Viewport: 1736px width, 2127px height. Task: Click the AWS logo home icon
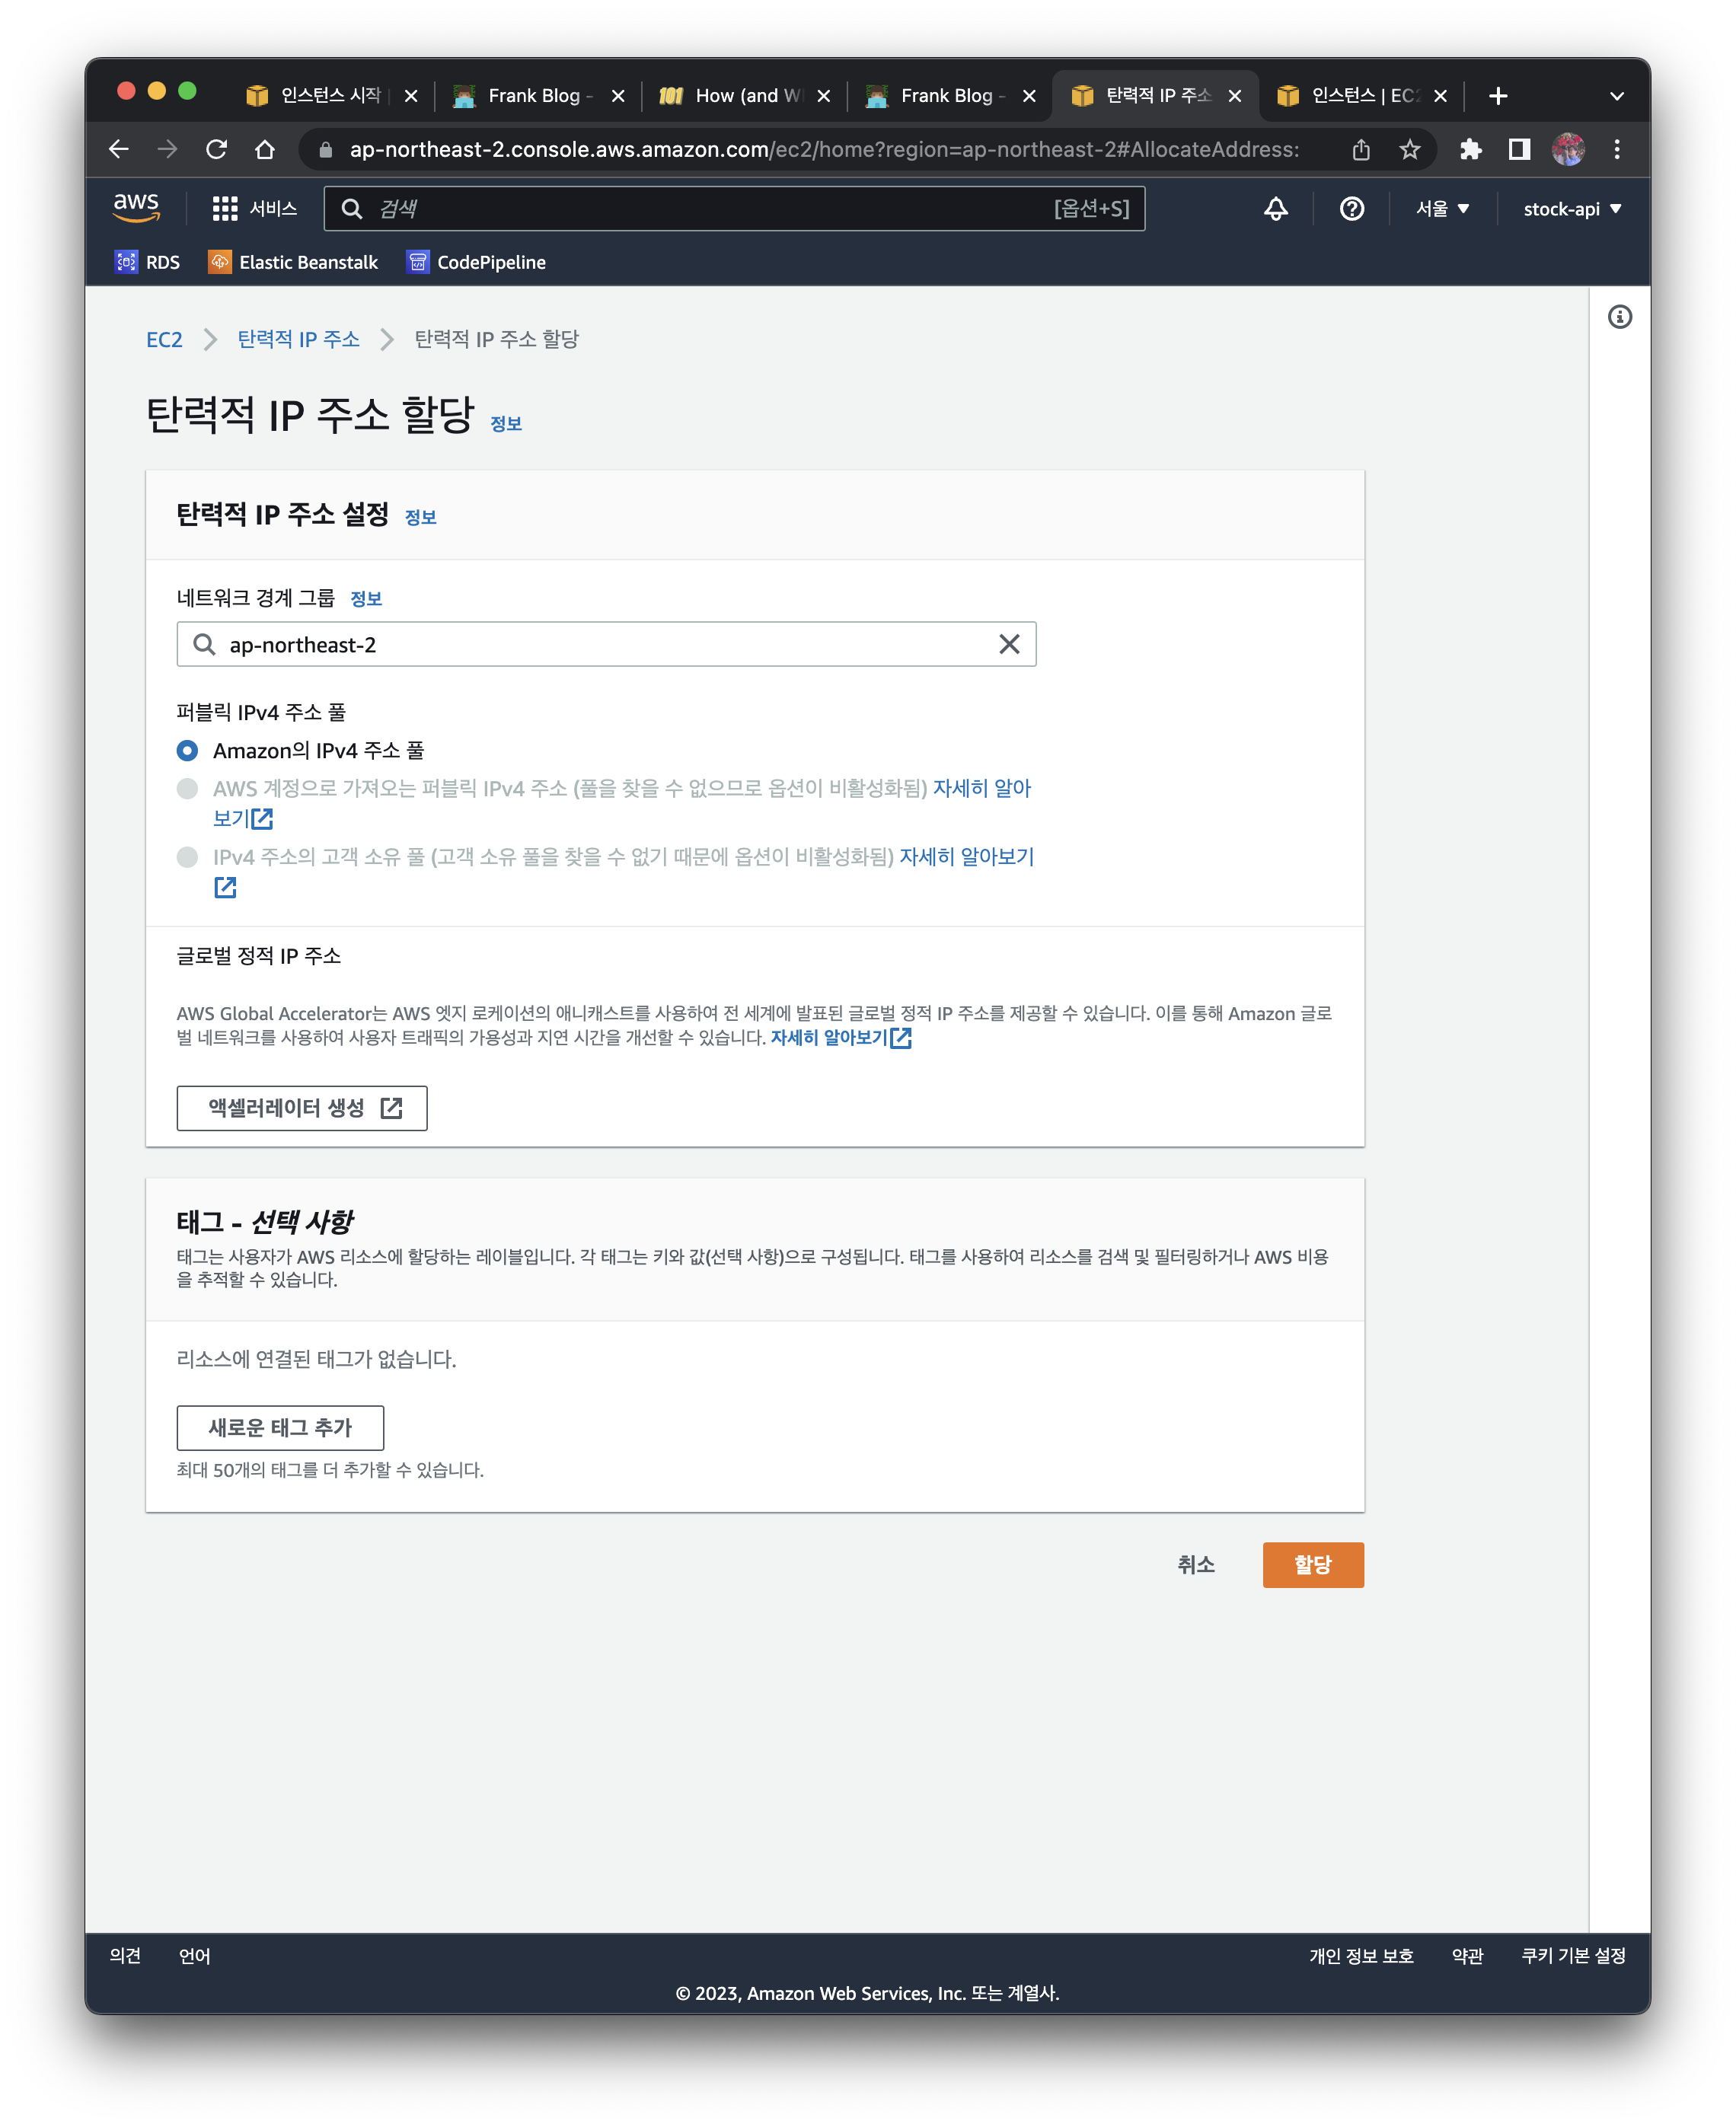(136, 208)
